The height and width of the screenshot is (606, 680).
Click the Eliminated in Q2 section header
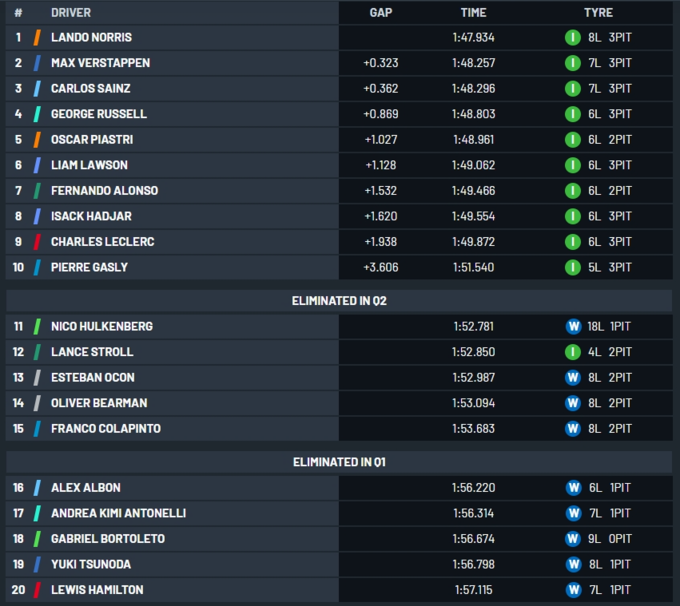click(339, 300)
